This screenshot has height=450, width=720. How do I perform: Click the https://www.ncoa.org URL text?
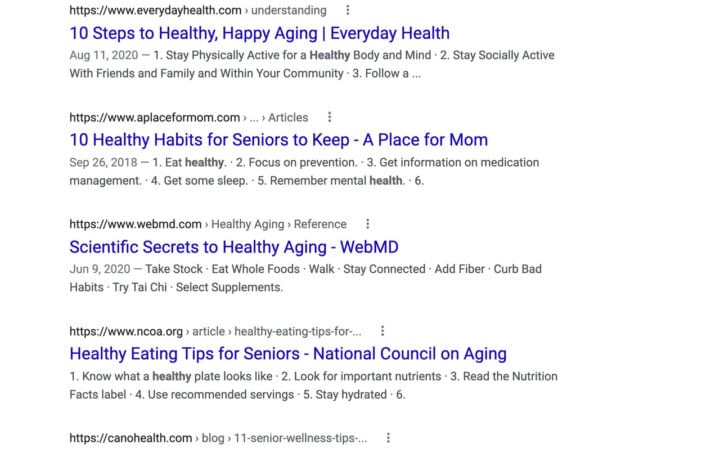[126, 331]
